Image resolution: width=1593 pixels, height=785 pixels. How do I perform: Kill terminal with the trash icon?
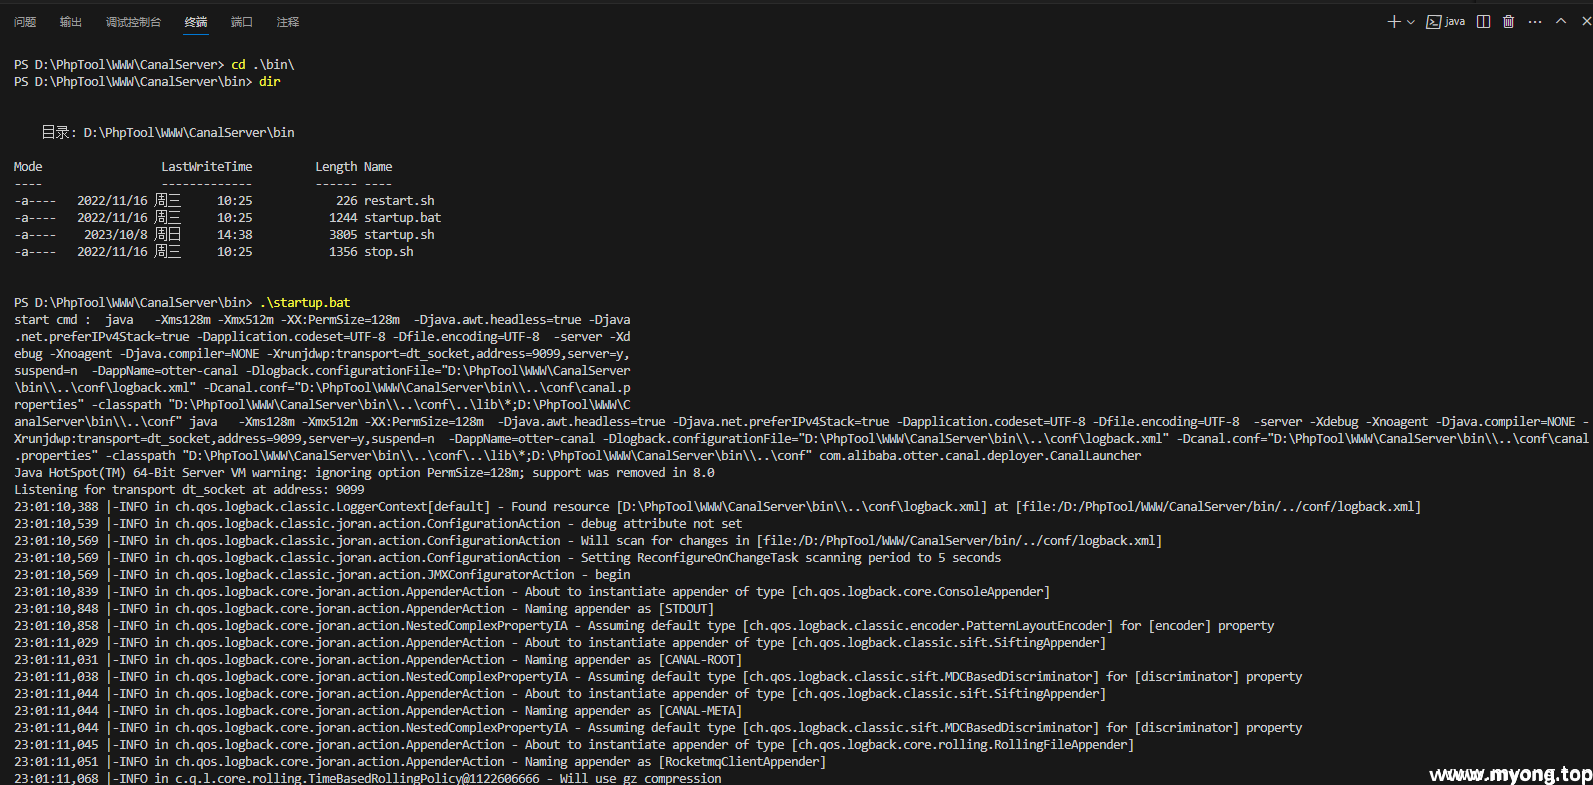pos(1508,21)
